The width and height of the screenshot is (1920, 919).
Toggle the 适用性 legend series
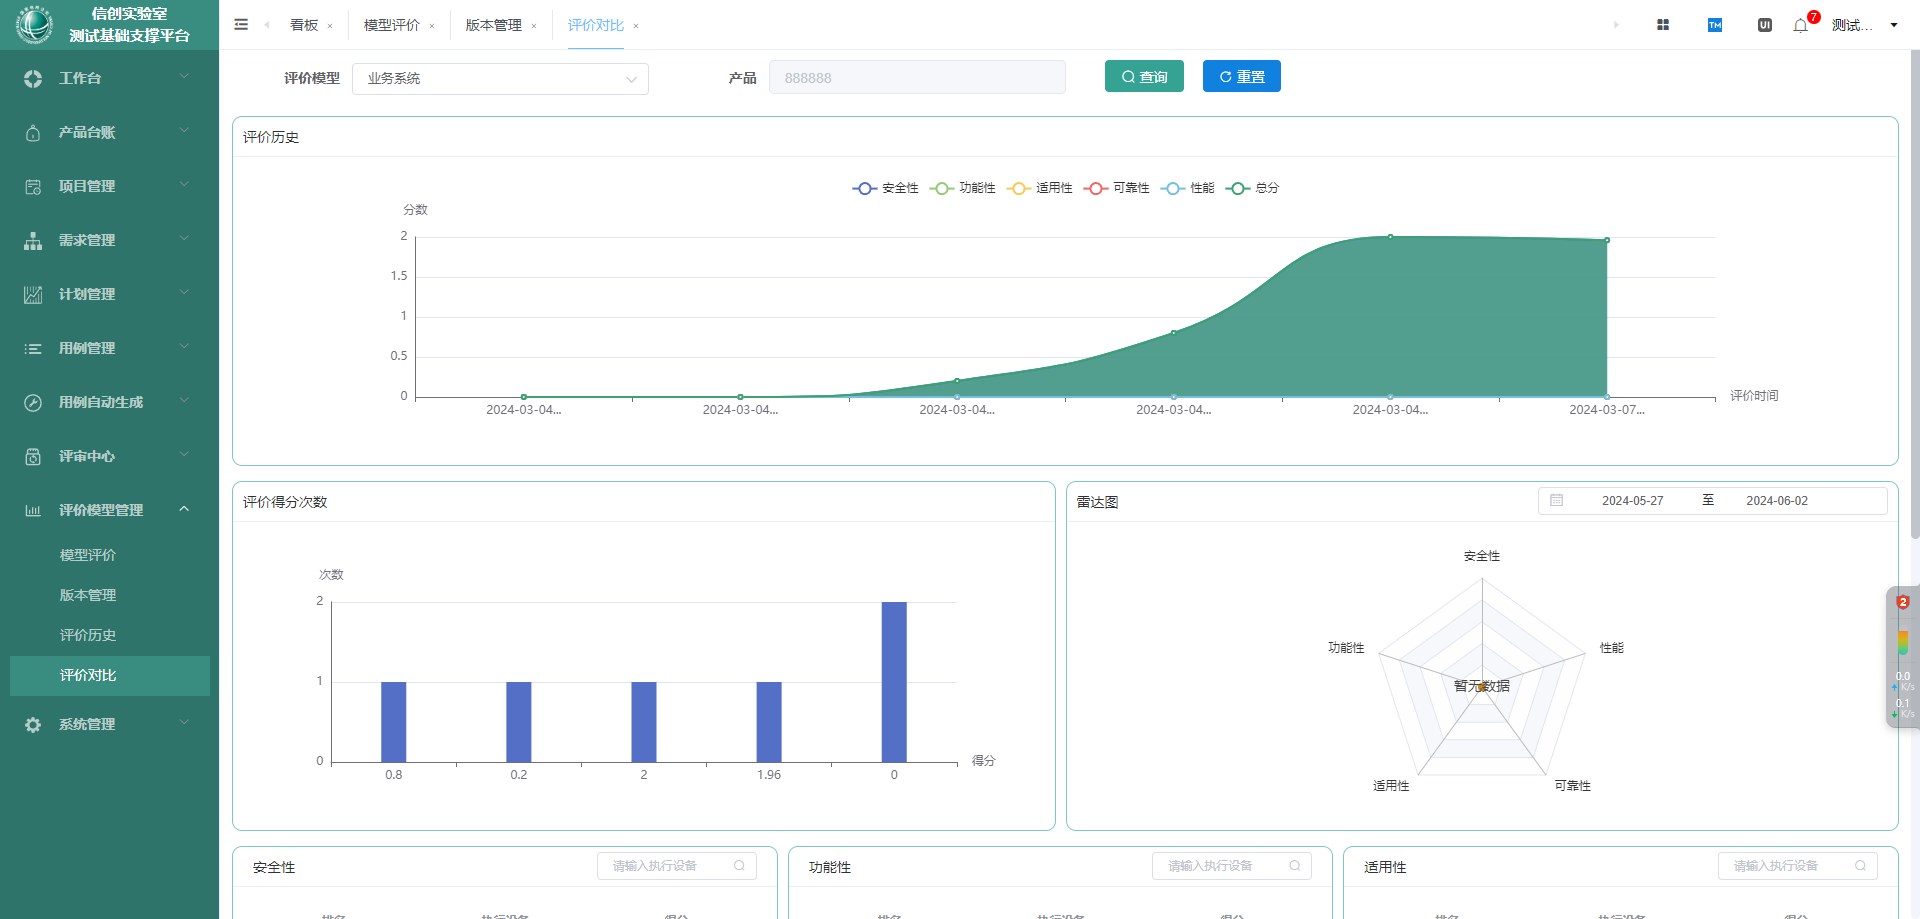pyautogui.click(x=1040, y=188)
